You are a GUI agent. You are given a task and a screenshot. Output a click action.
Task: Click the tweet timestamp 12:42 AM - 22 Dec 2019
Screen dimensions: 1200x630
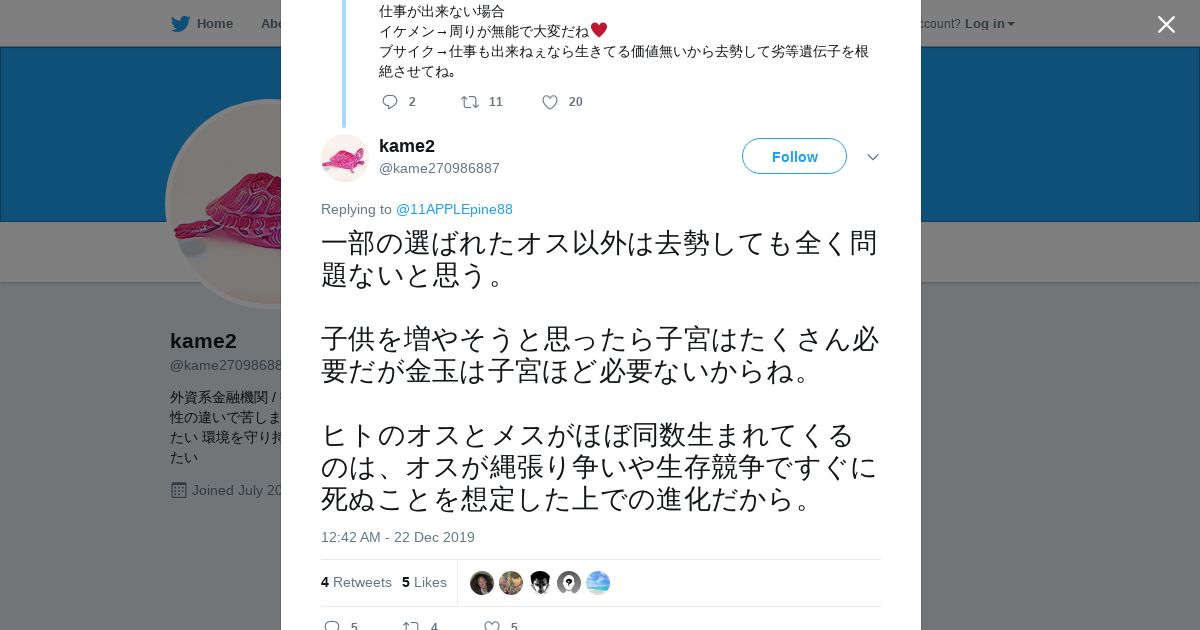[x=398, y=537]
